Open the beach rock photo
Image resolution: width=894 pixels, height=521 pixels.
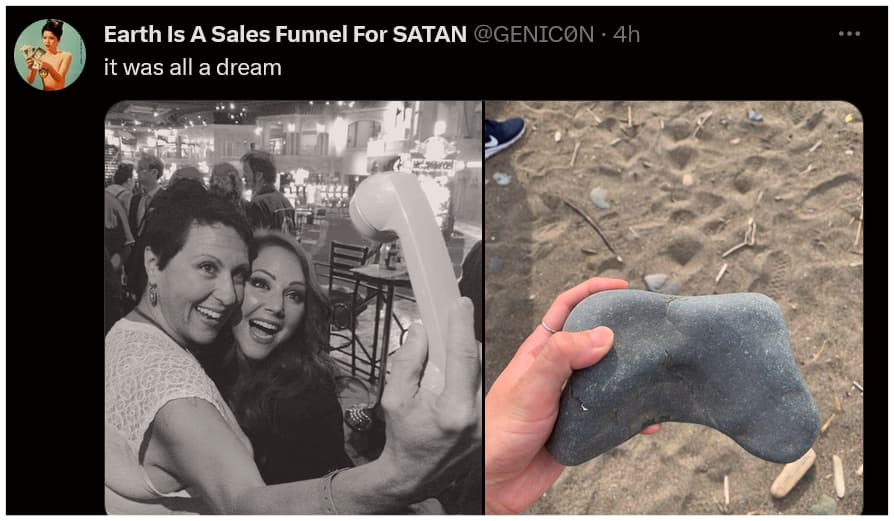pos(674,307)
